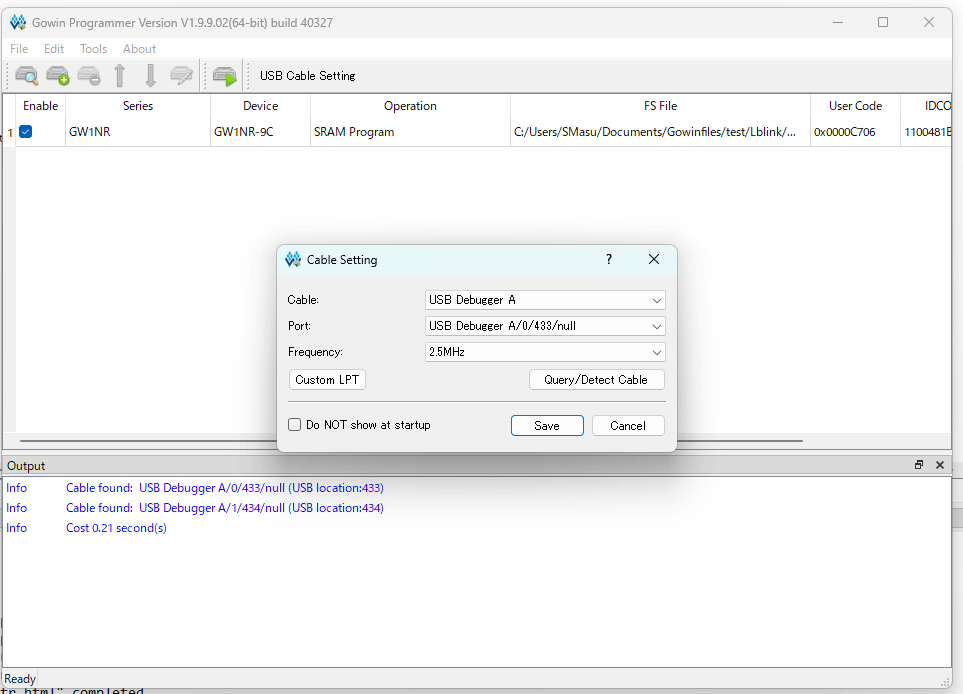Screen dimensions: 963x694
Task: Click the Program/Configure run icon
Action: [x=225, y=76]
